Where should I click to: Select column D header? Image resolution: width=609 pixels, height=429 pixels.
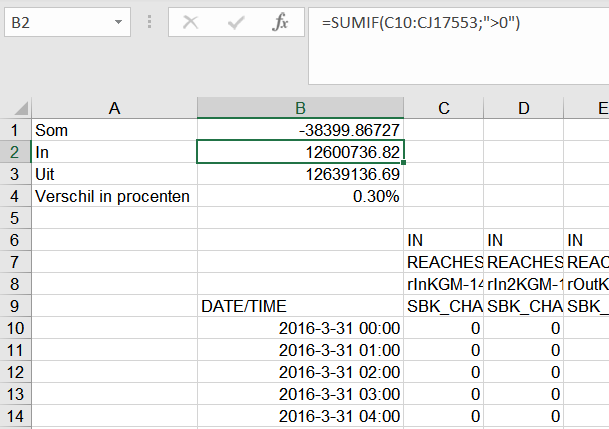[524, 108]
